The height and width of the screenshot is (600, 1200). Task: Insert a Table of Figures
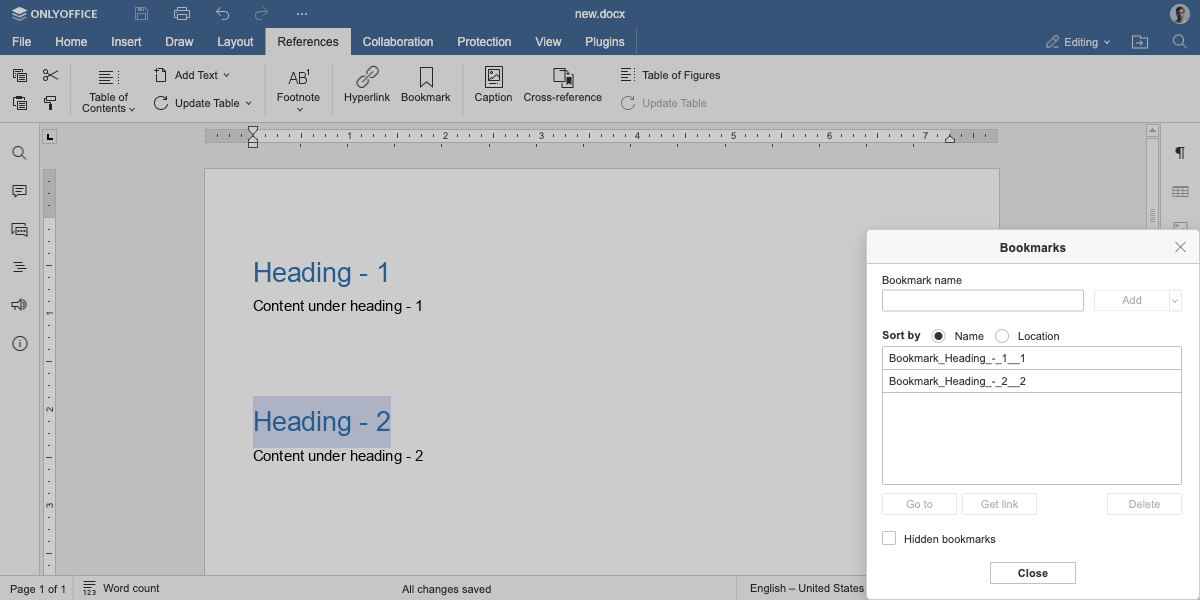coord(670,75)
